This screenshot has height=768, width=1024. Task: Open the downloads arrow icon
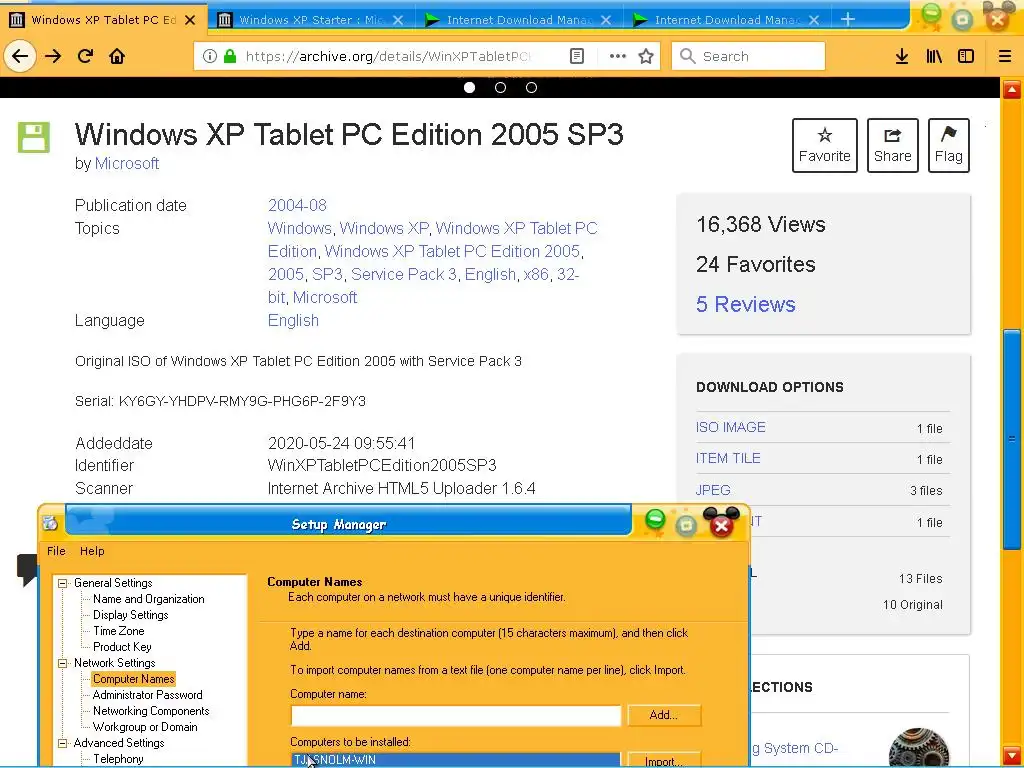coord(902,56)
